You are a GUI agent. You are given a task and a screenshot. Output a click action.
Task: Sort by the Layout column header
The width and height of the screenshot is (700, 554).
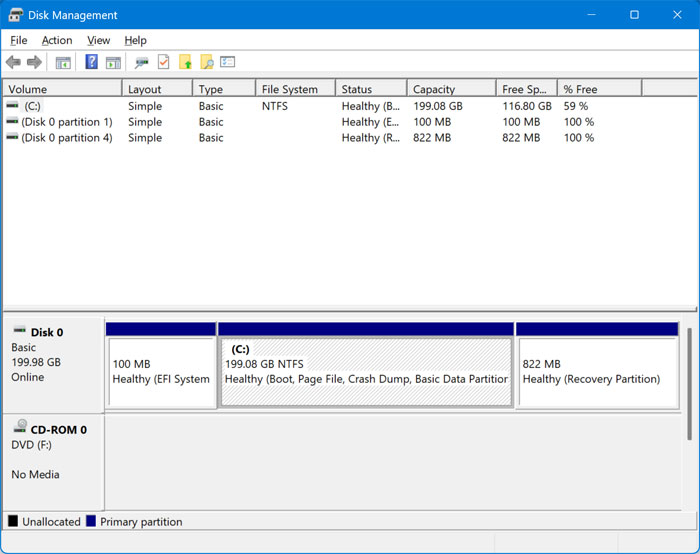coord(157,89)
